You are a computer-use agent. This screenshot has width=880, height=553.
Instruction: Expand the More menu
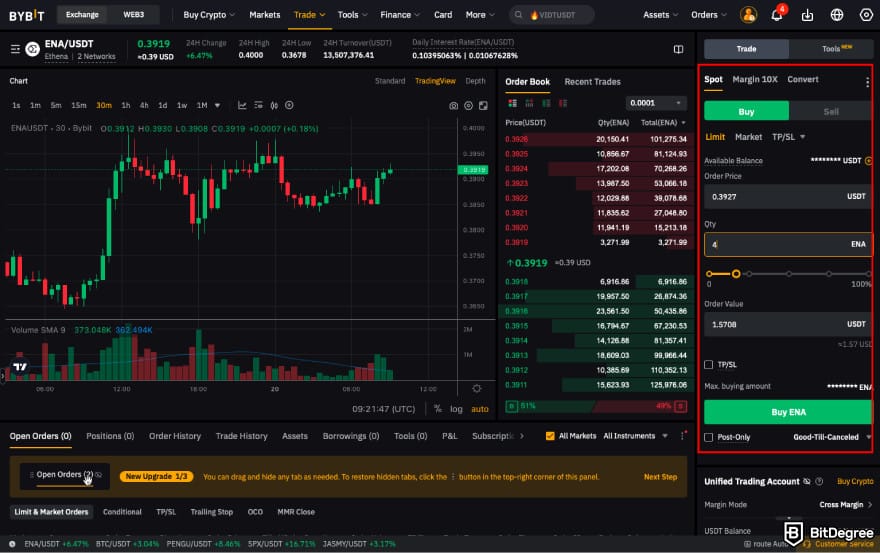(x=480, y=15)
